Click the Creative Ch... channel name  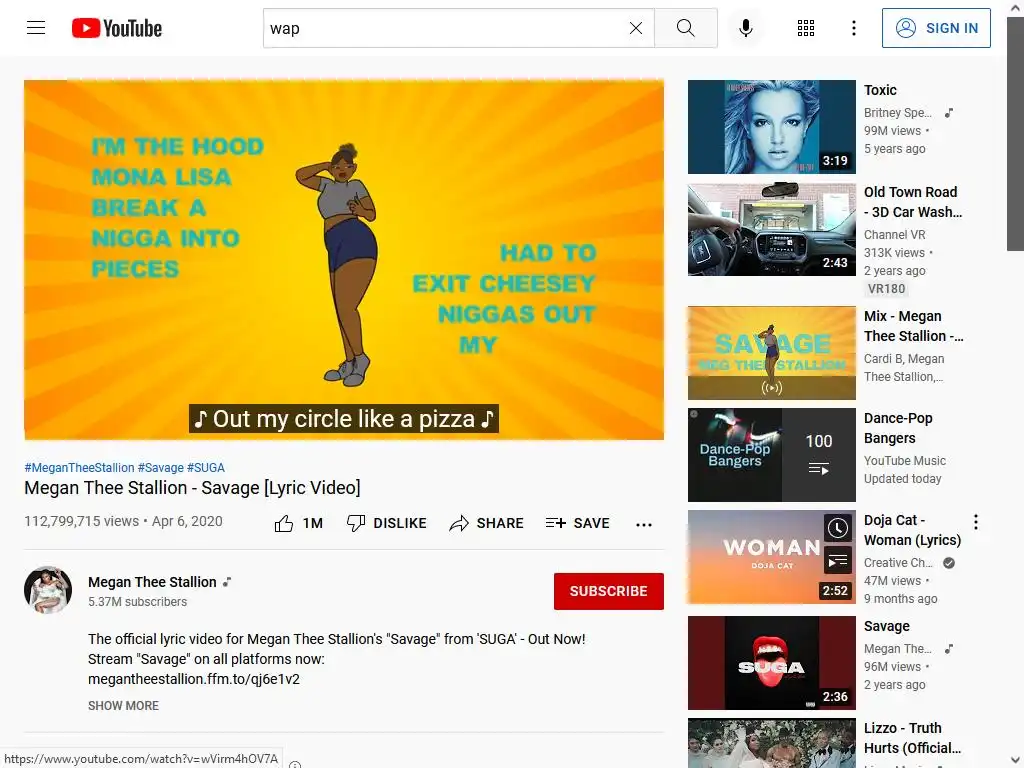click(898, 563)
